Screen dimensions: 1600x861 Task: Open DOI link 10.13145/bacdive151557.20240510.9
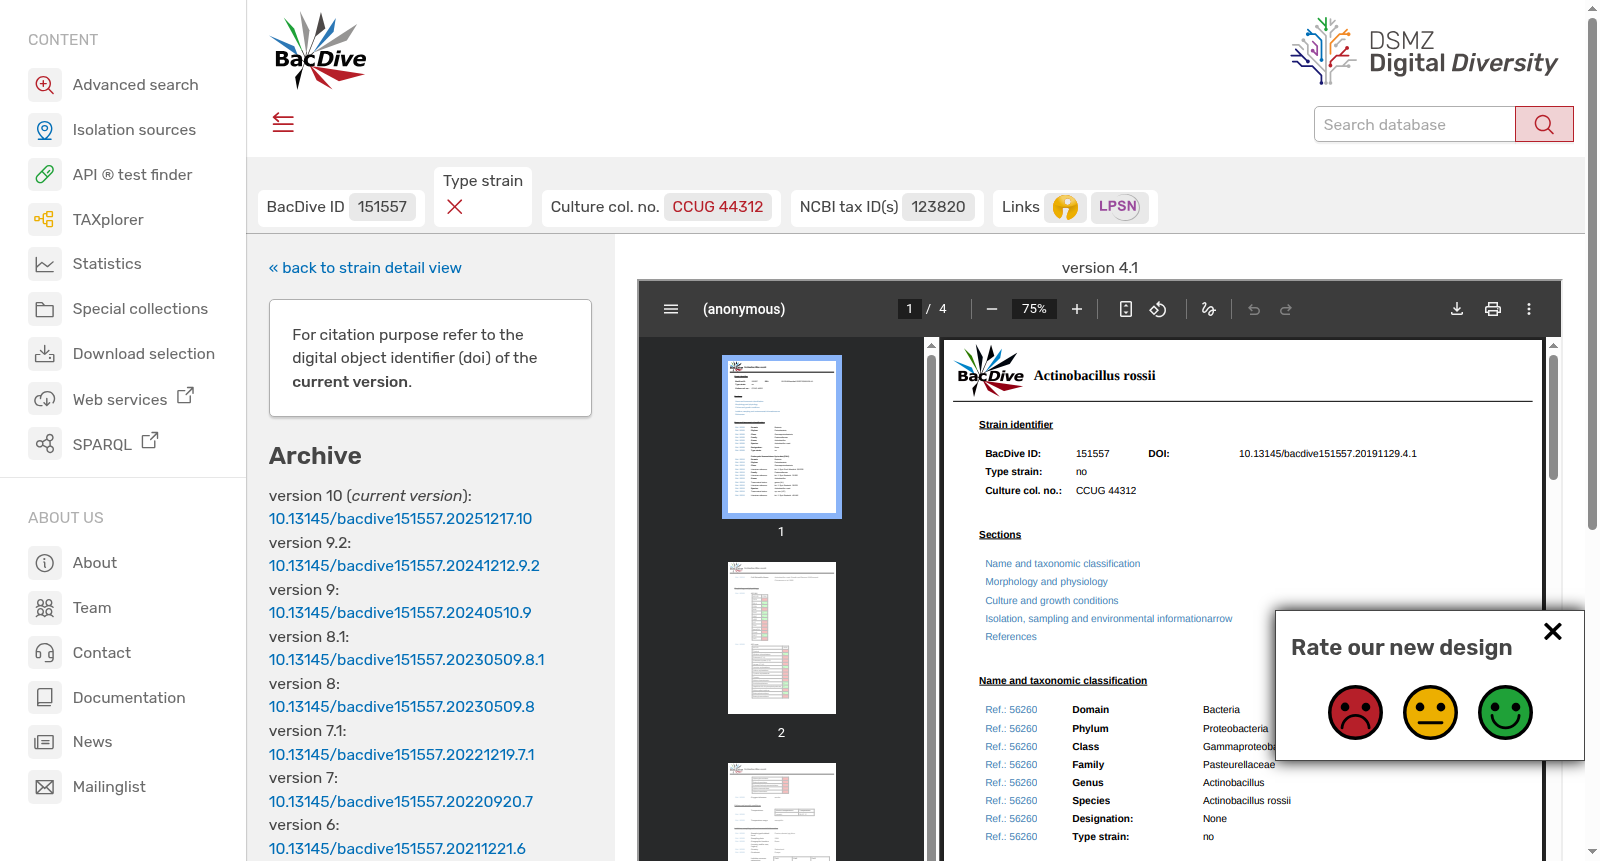(x=400, y=613)
